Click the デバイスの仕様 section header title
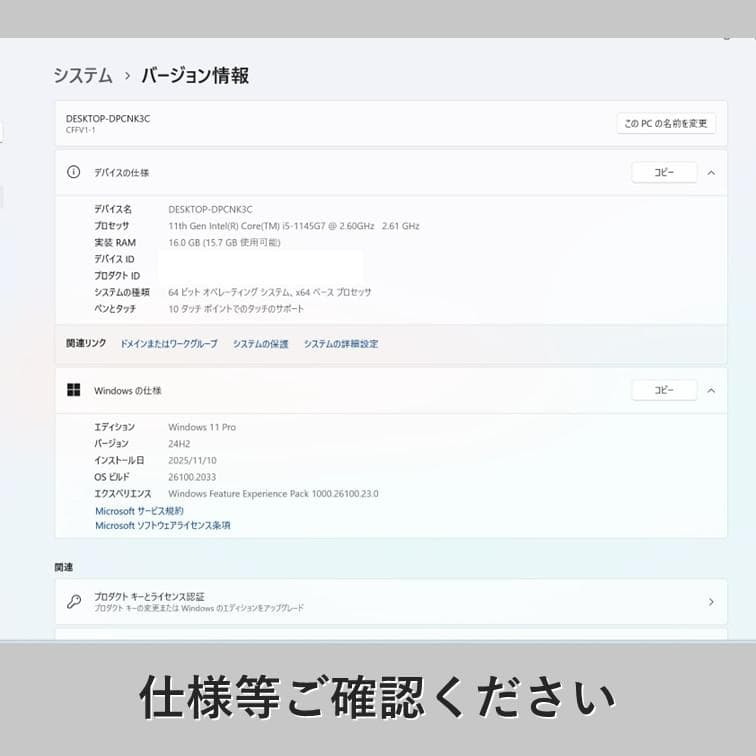The height and width of the screenshot is (756, 756). (x=121, y=173)
